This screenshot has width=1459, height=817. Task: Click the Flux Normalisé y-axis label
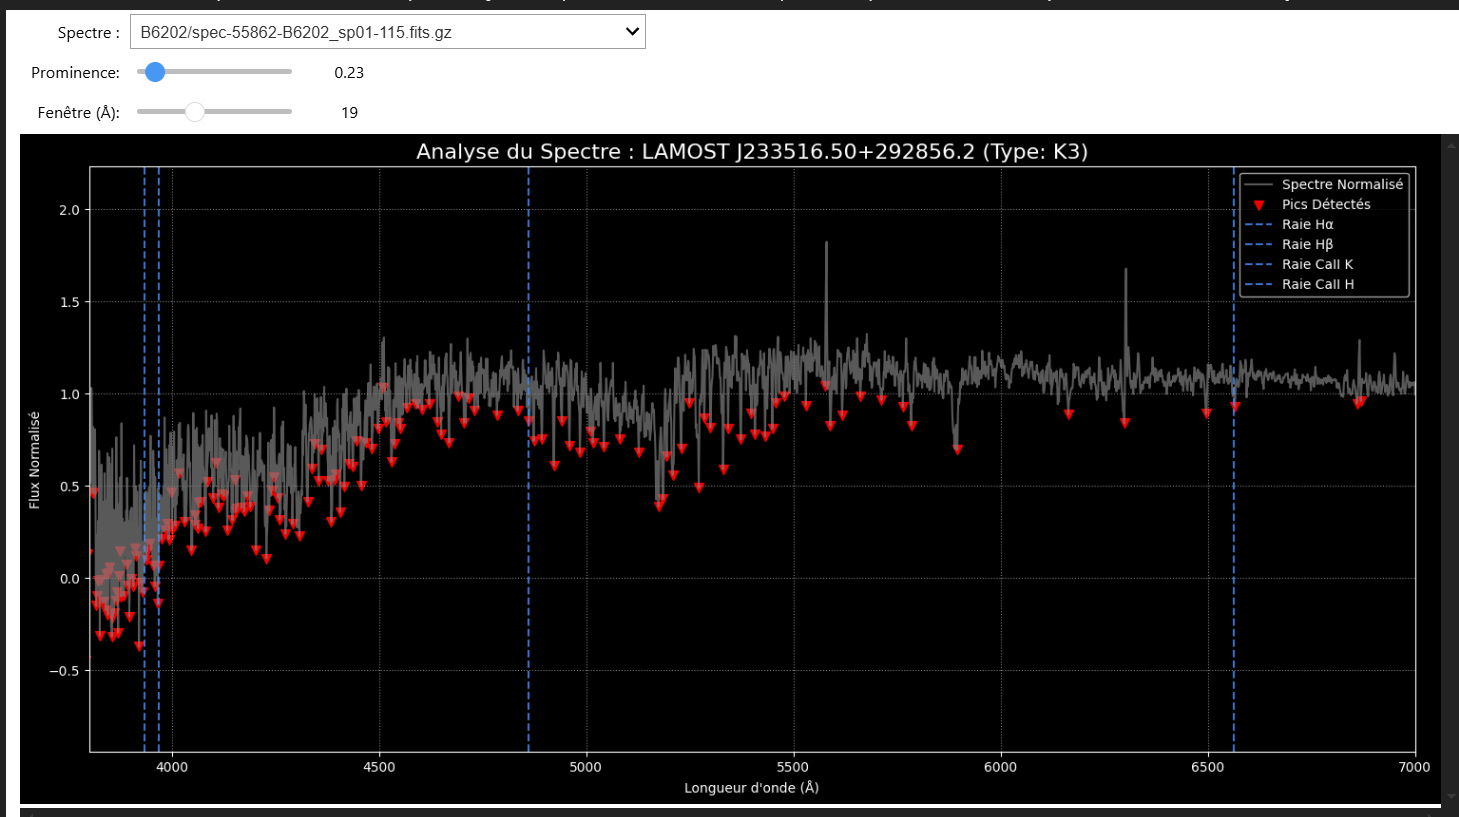[x=34, y=460]
